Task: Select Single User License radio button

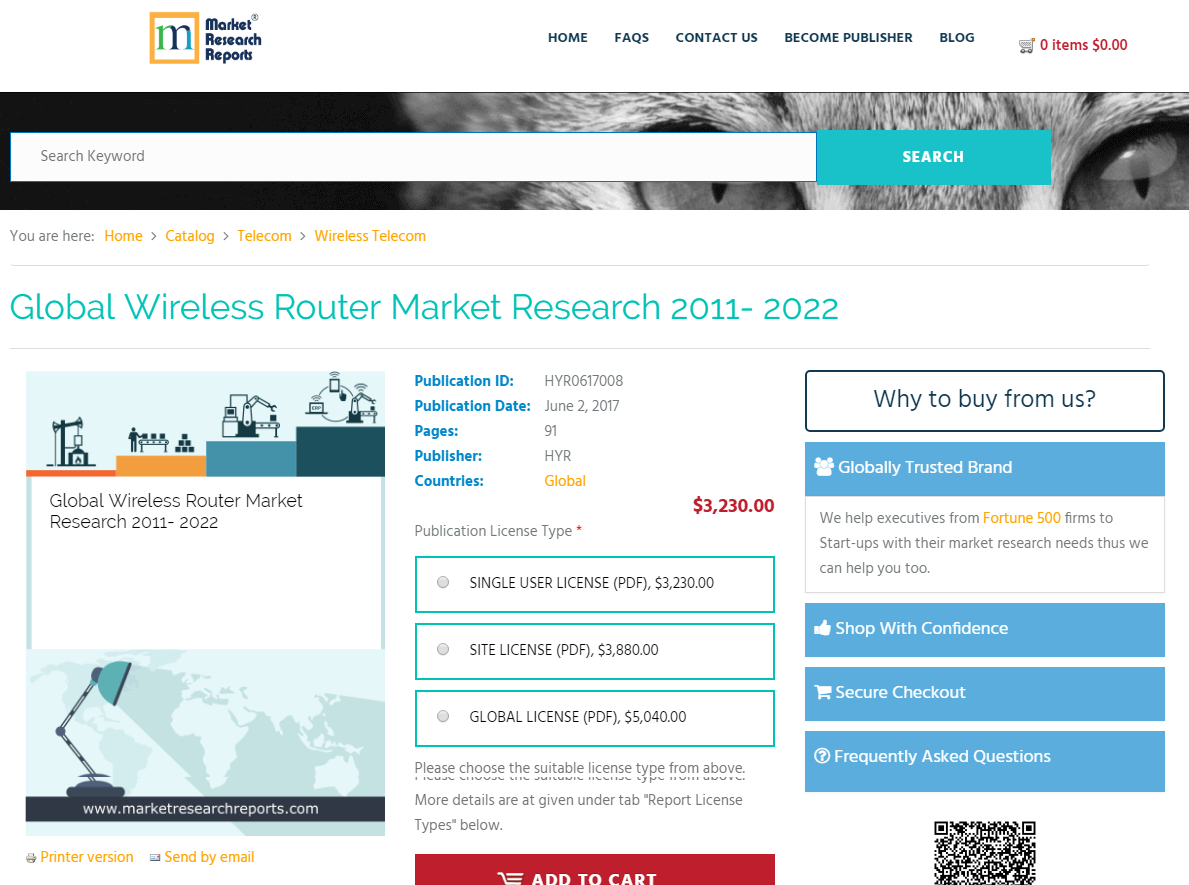Action: (443, 582)
